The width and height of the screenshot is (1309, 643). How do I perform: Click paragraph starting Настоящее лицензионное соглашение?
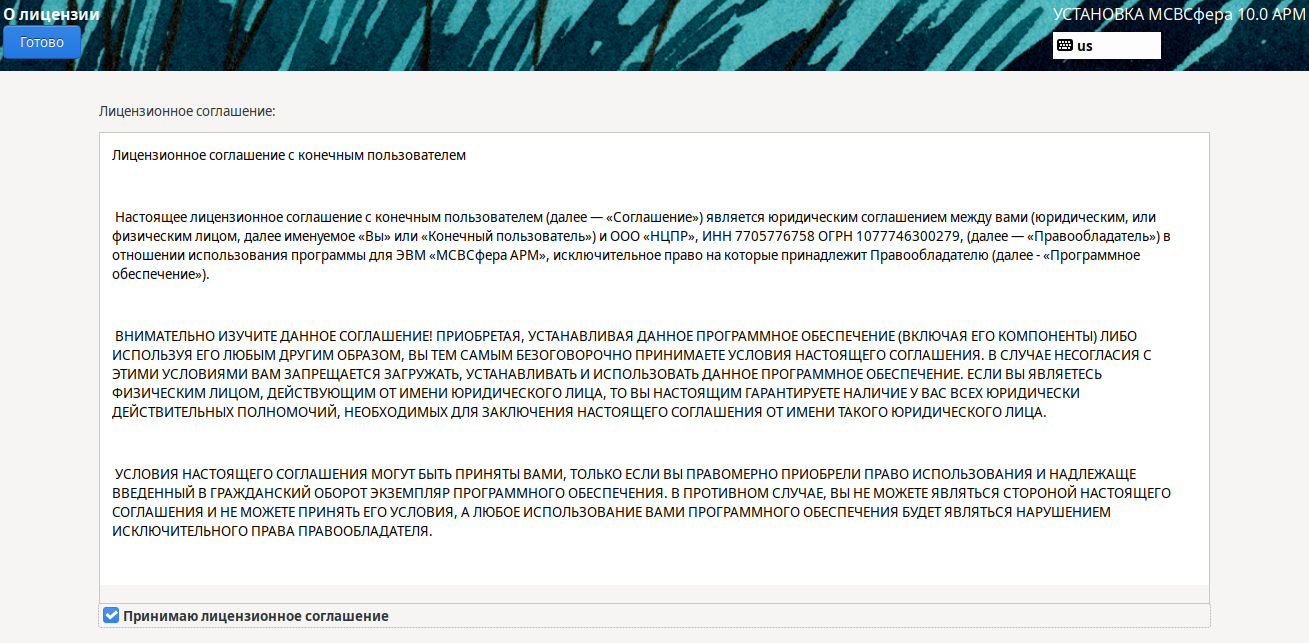(x=641, y=245)
